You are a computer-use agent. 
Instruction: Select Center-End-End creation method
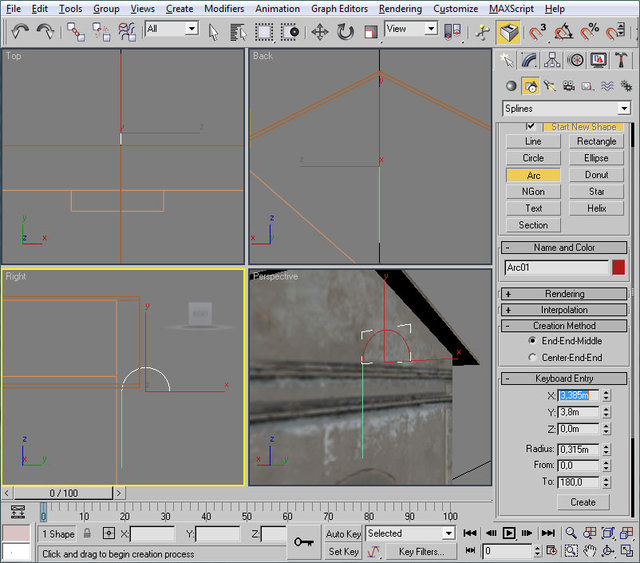click(532, 357)
